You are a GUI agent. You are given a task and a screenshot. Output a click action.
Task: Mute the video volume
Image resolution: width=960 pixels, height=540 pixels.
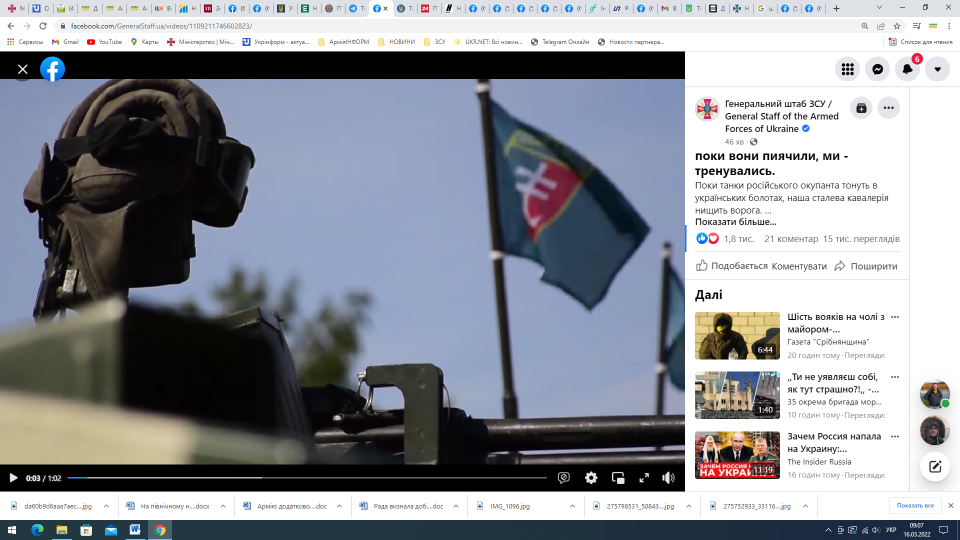(x=668, y=478)
